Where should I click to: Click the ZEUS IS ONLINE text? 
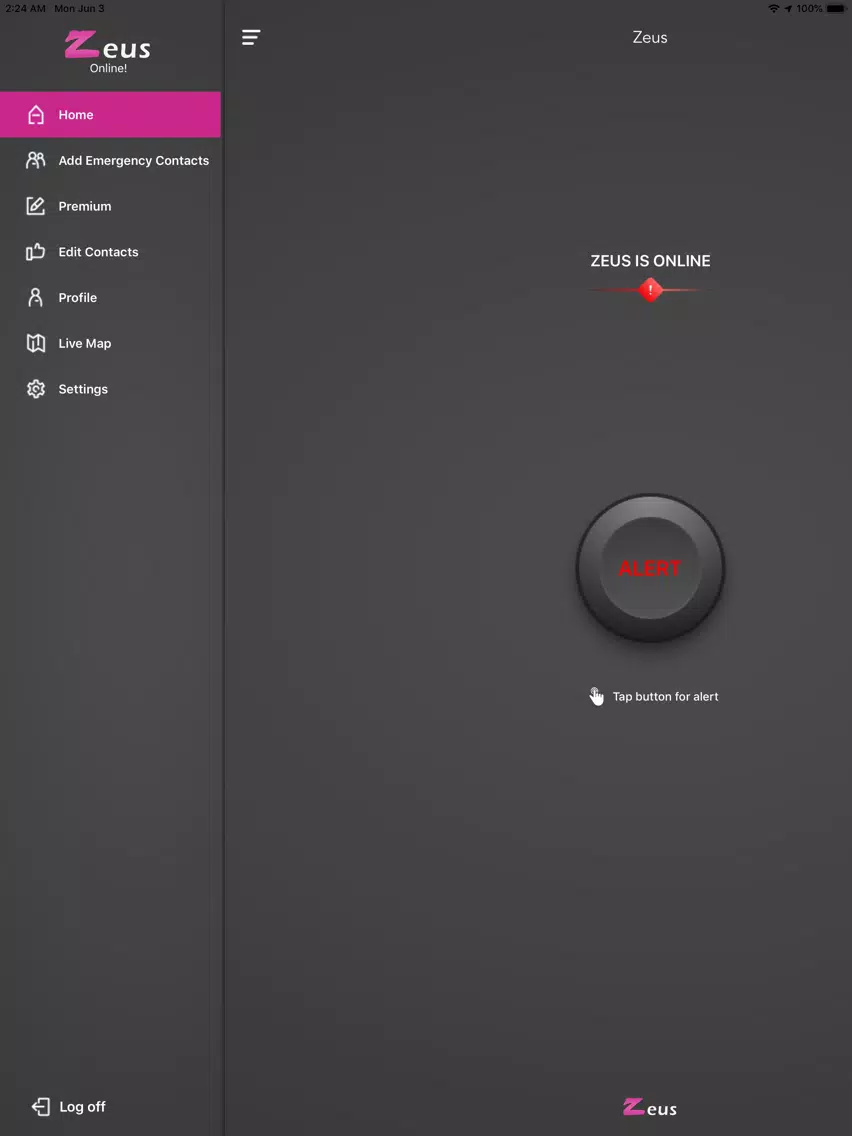650,261
